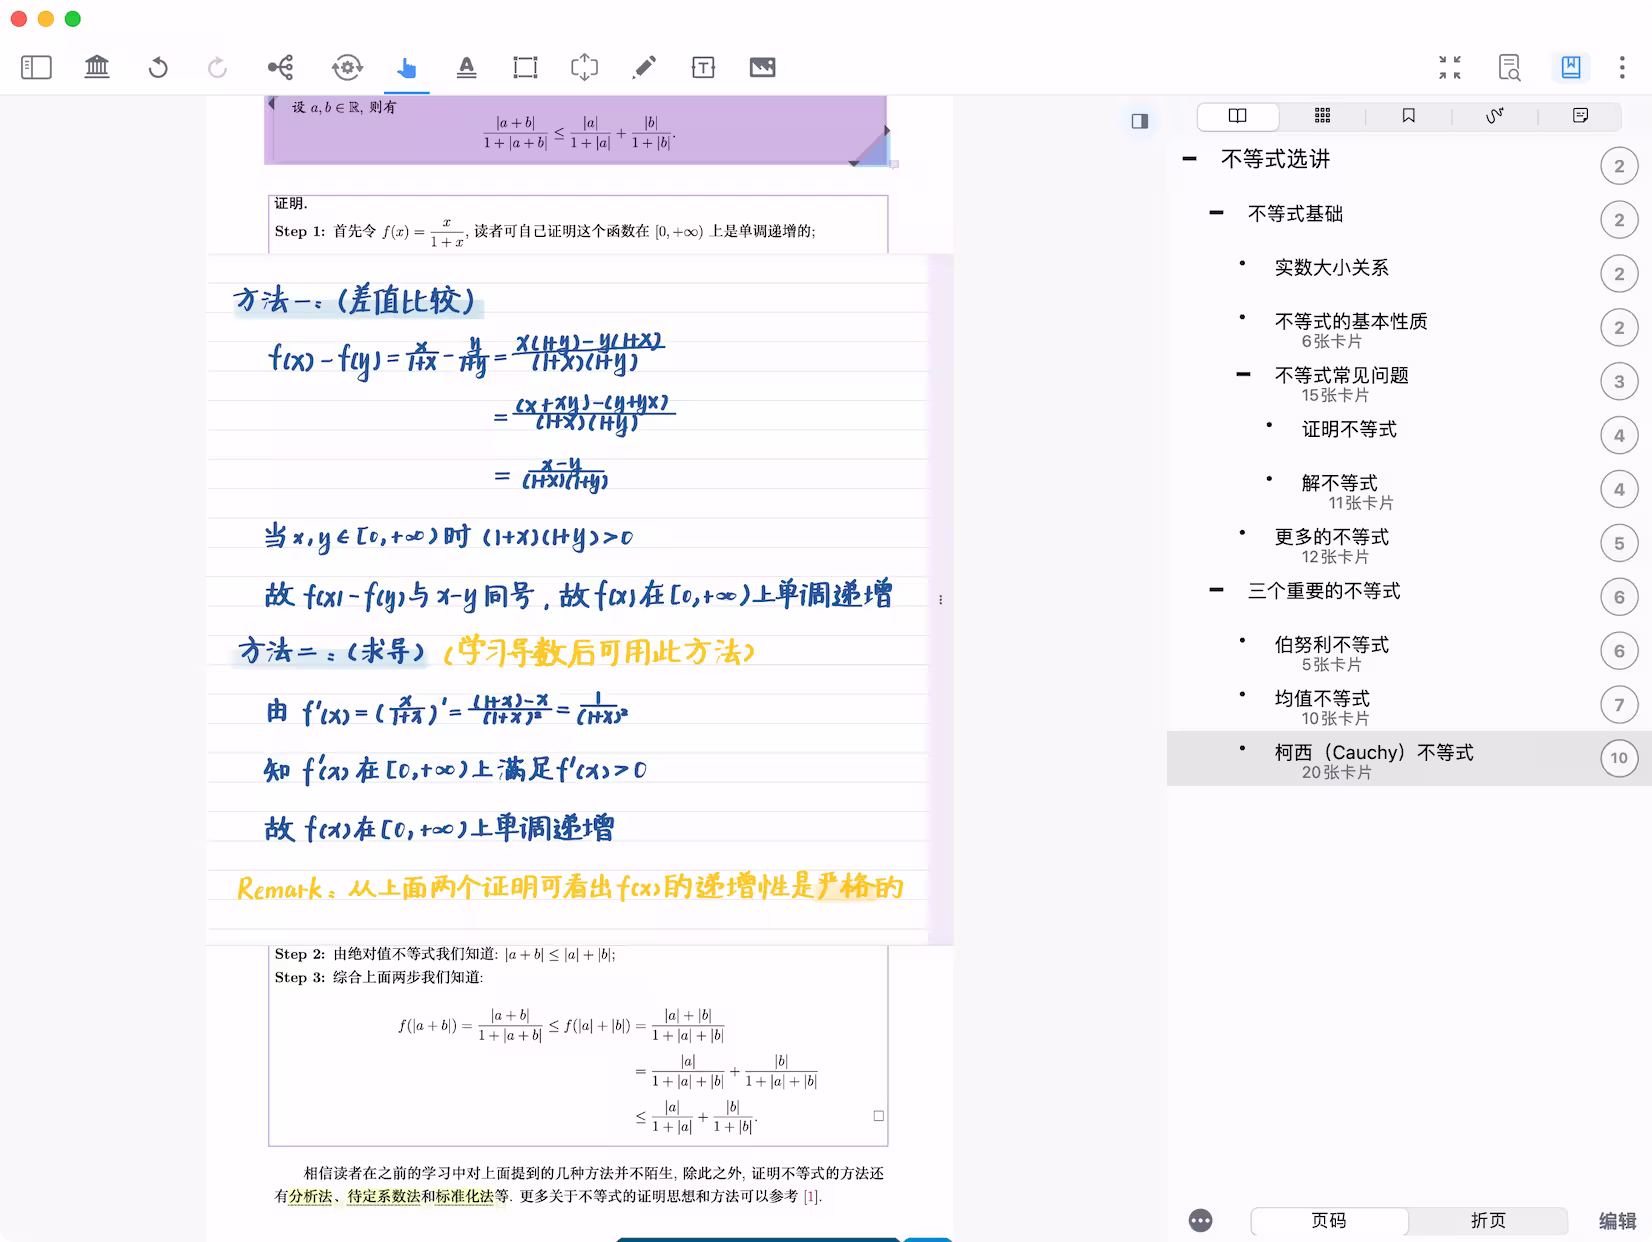This screenshot has width=1652, height=1242.
Task: Select the 三个重要的不等式 title text
Action: [x=1323, y=591]
